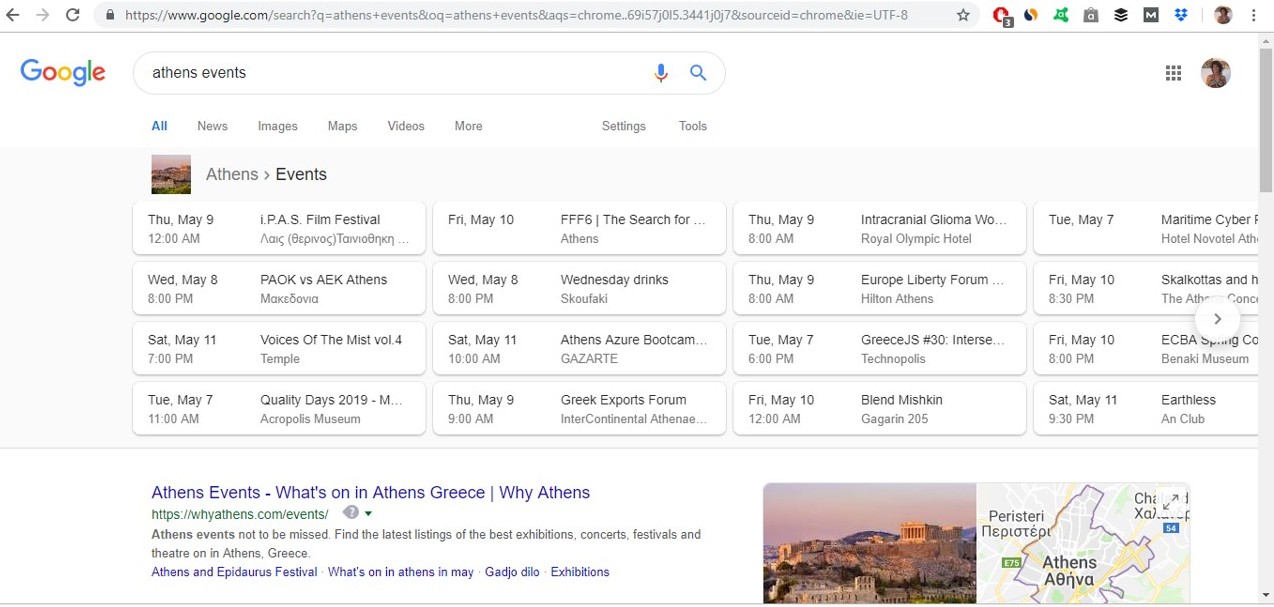Open the gray shopping bag extension
This screenshot has height=607, width=1274.
click(x=1091, y=15)
